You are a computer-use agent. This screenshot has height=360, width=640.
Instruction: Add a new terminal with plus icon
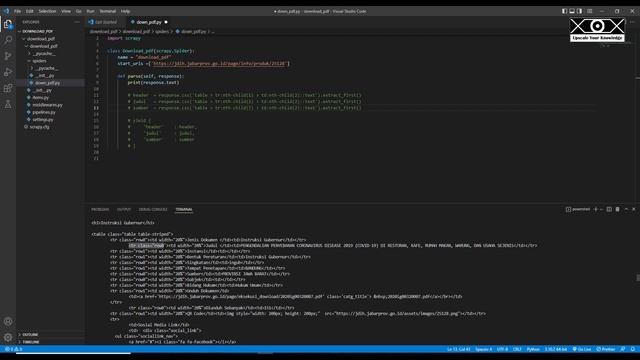click(x=596, y=209)
